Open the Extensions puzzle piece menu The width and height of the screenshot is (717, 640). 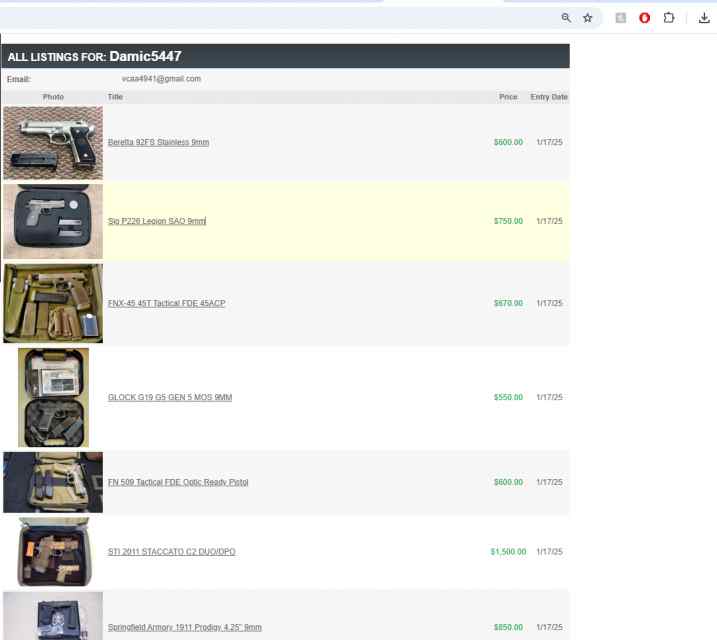[x=669, y=18]
